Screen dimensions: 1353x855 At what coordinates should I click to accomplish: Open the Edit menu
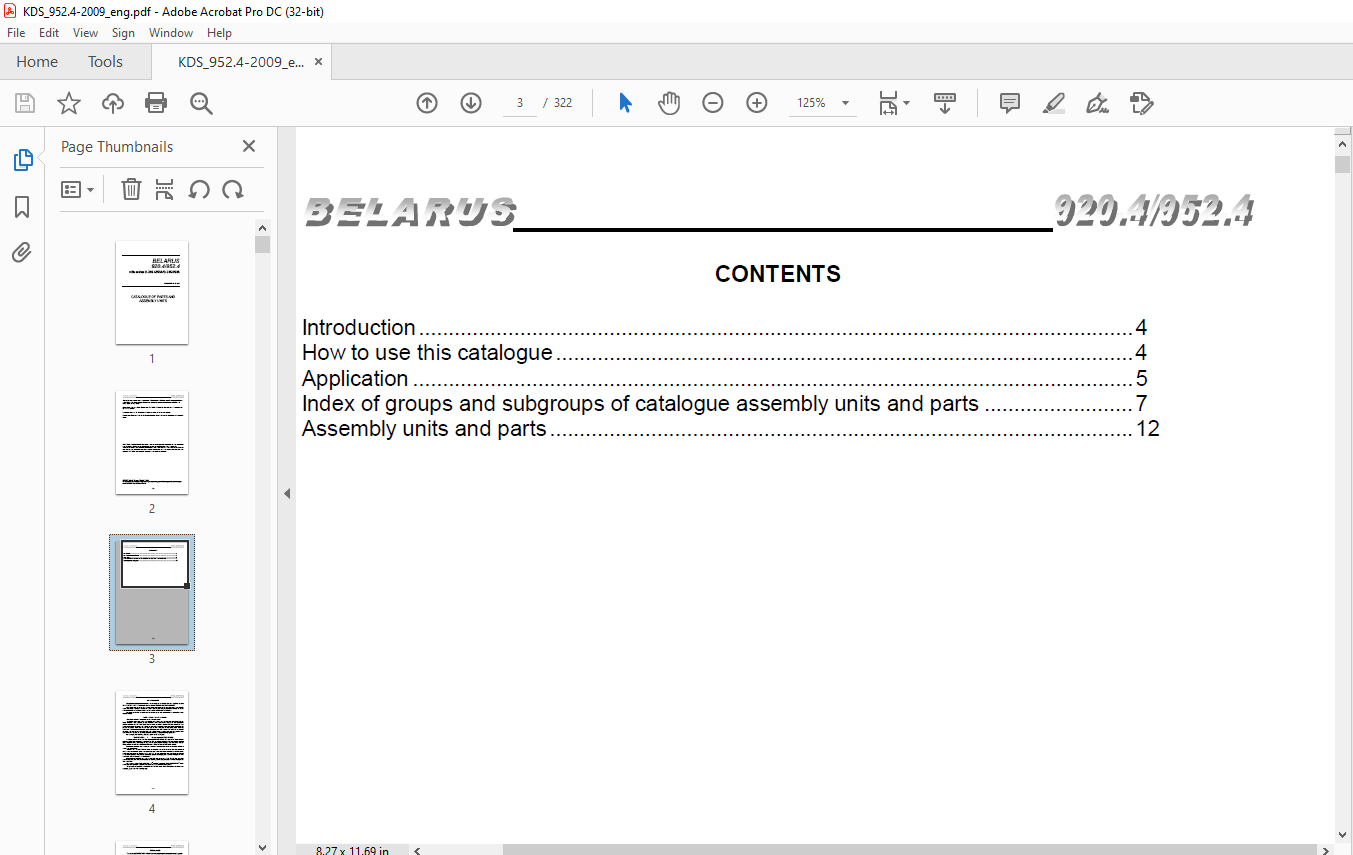click(49, 33)
